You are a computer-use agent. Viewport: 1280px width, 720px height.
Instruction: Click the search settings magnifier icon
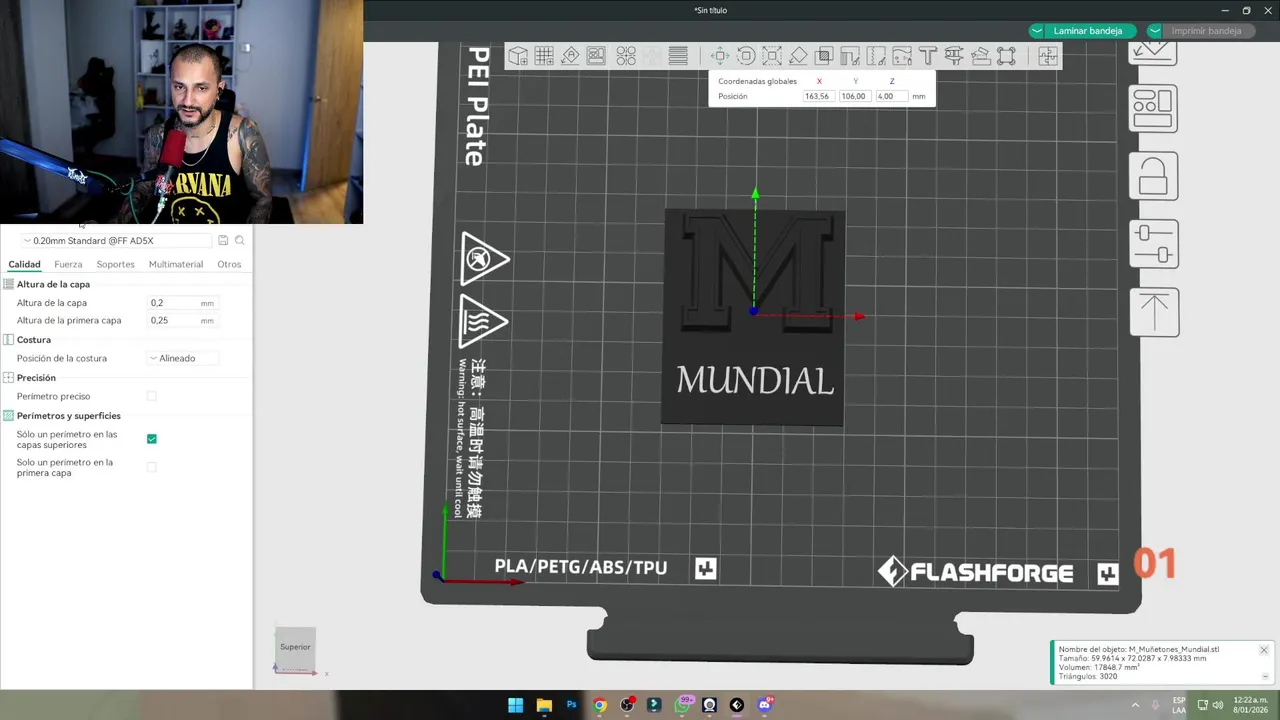(240, 240)
